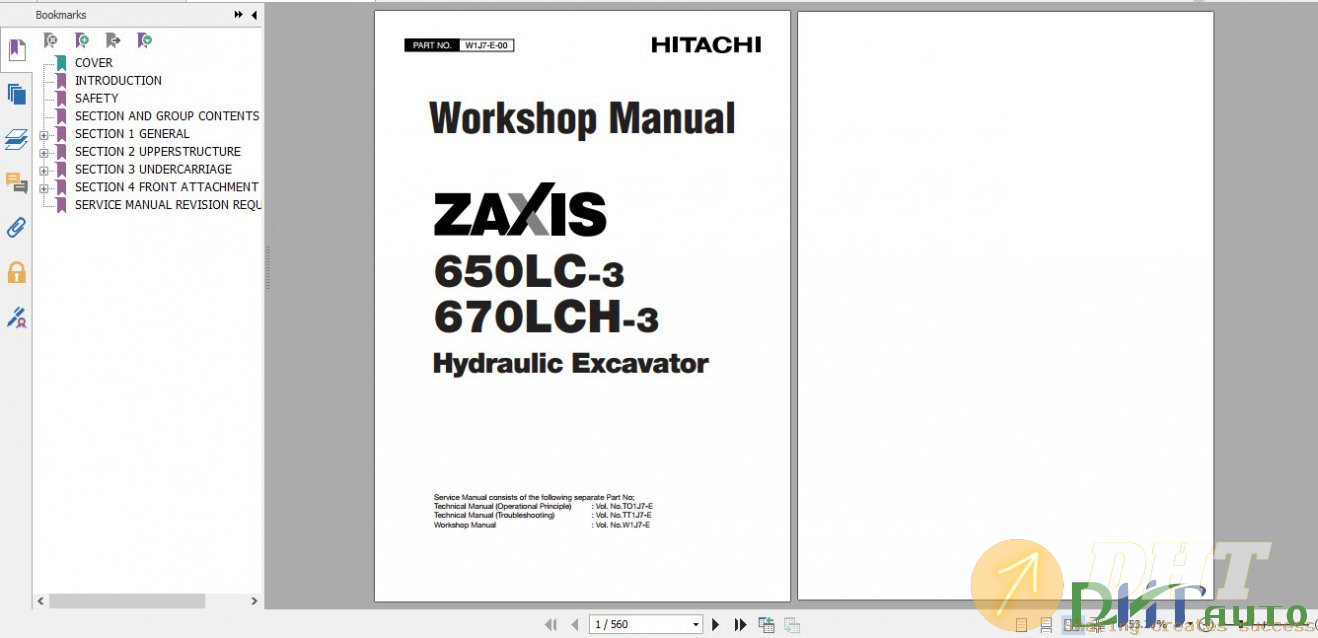Viewport: 1318px width, 638px height.
Task: Click the 670LCH-3 model text
Action: pos(546,317)
